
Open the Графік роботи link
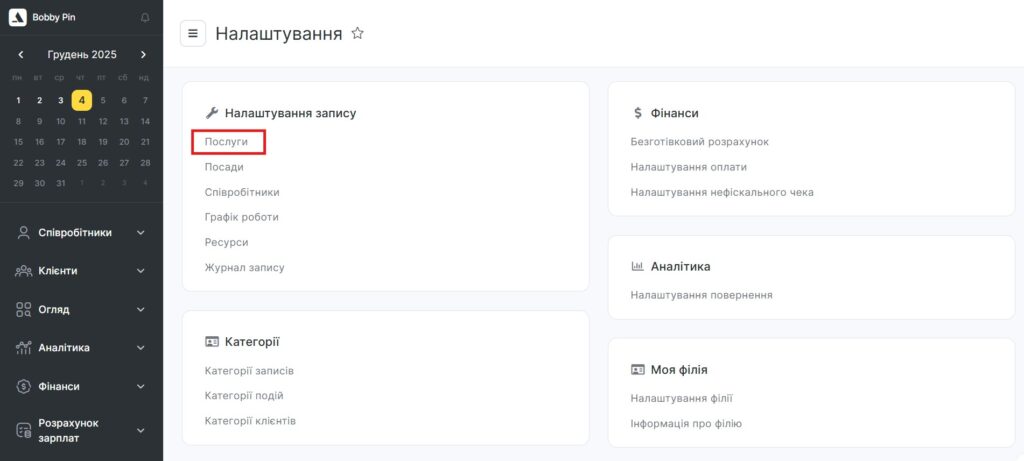(x=241, y=217)
